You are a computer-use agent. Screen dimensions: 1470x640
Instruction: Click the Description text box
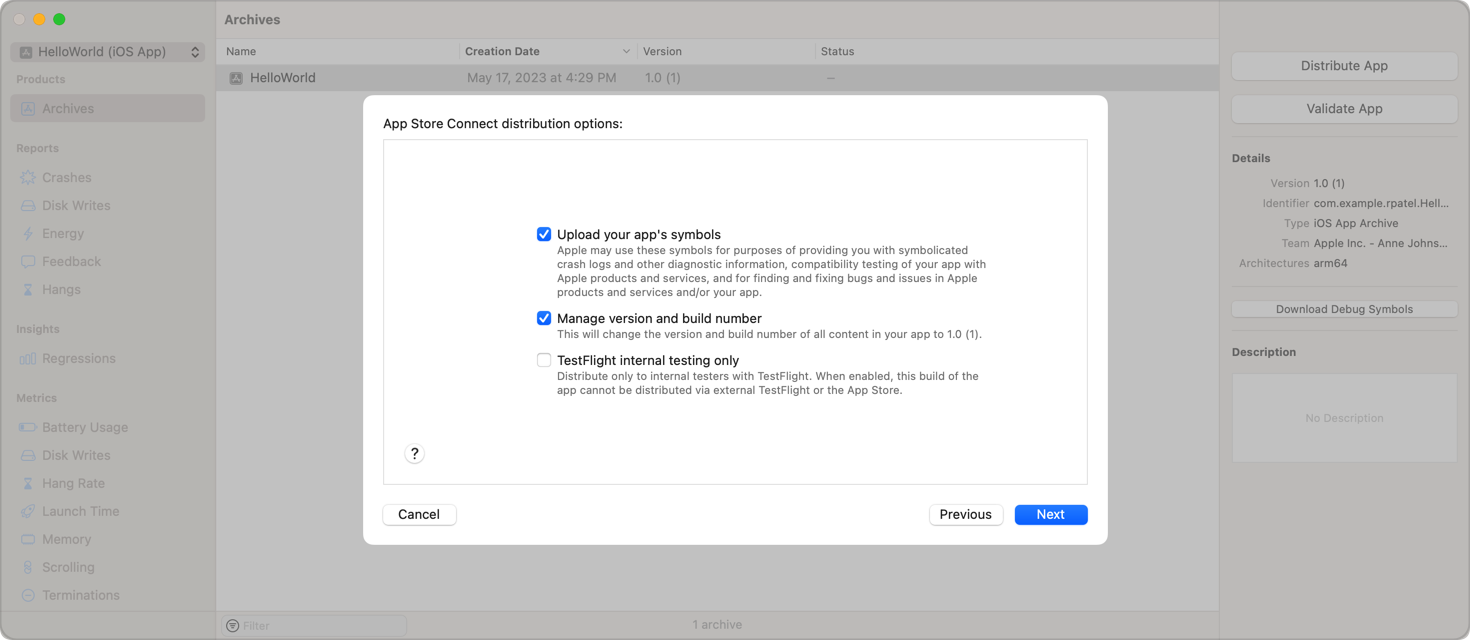(1344, 418)
